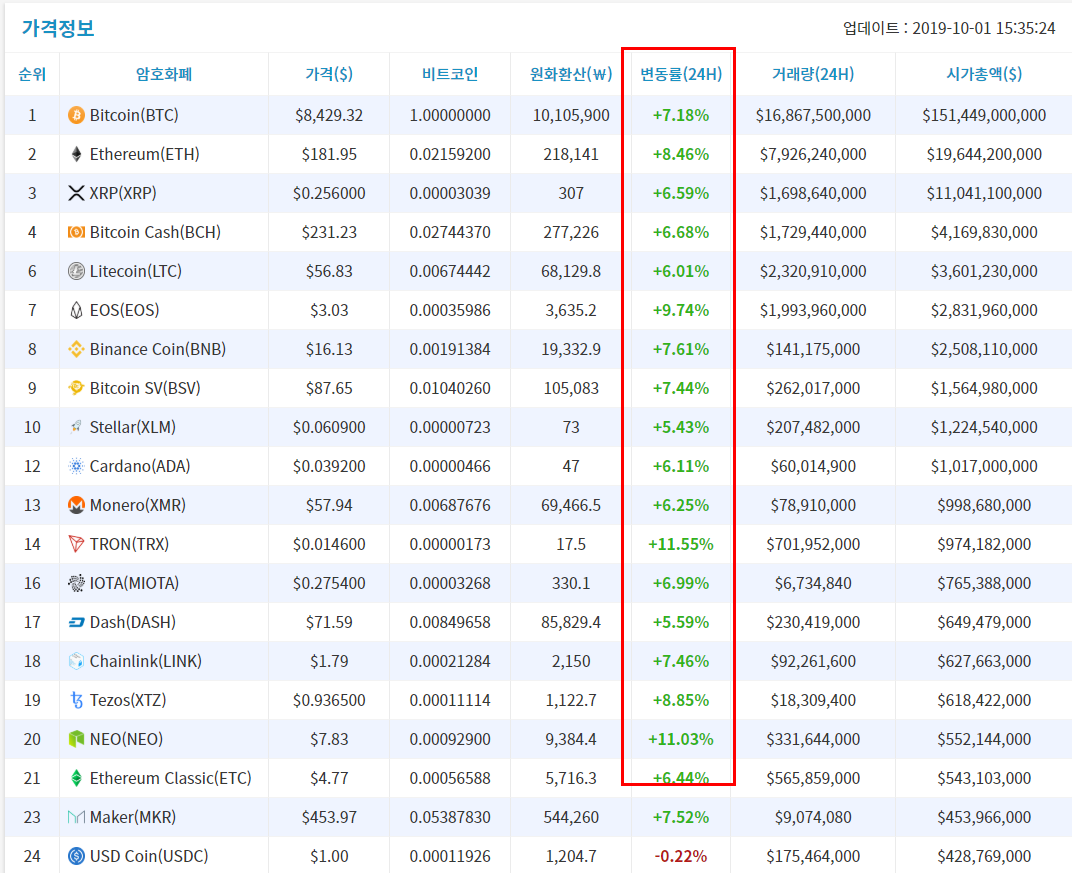Click the Bitcoin Cash icon
1072x873 pixels.
point(76,232)
